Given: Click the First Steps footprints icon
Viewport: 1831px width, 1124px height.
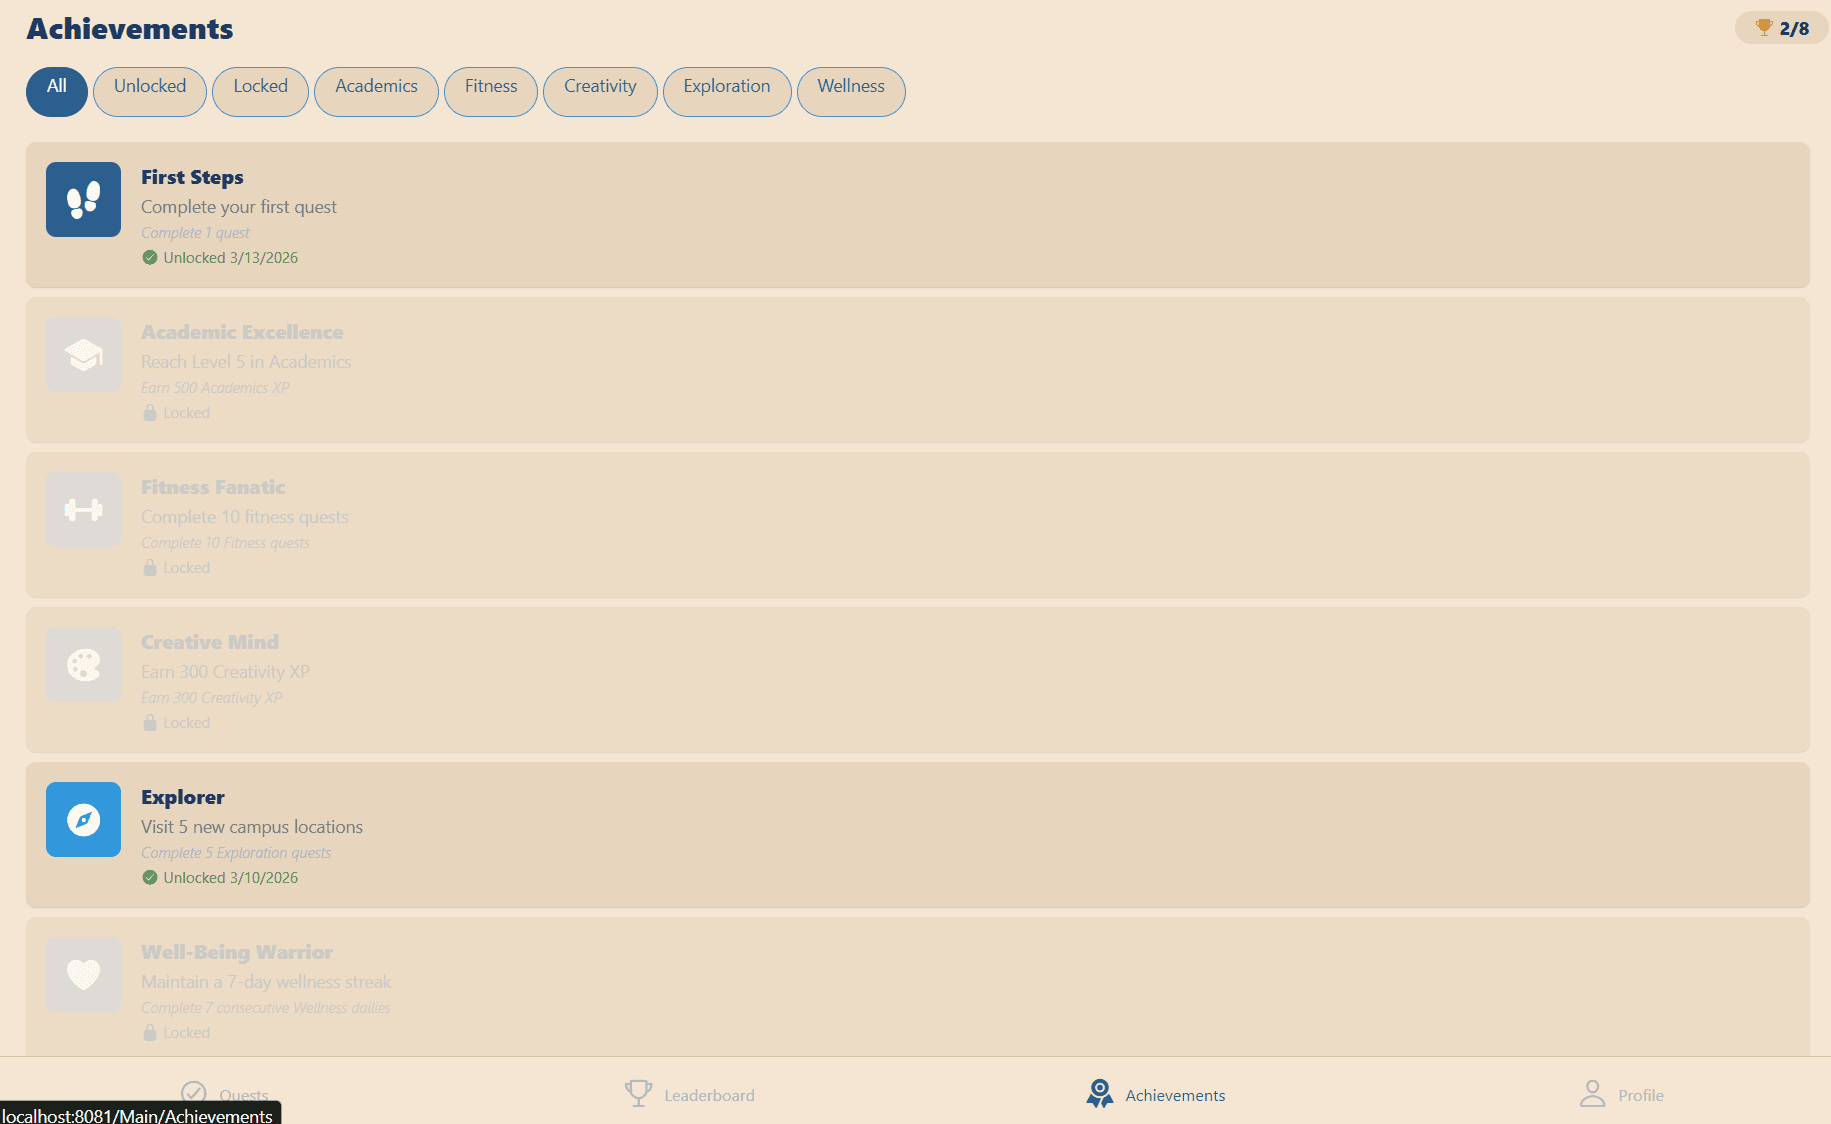Looking at the screenshot, I should [83, 200].
